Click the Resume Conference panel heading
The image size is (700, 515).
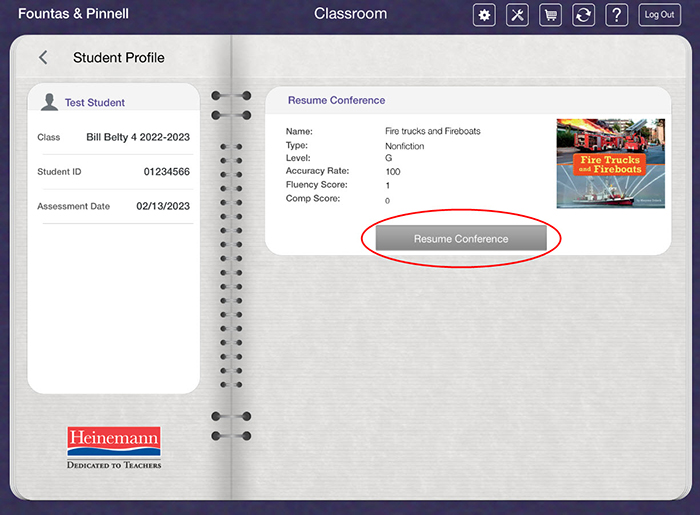[x=336, y=100]
